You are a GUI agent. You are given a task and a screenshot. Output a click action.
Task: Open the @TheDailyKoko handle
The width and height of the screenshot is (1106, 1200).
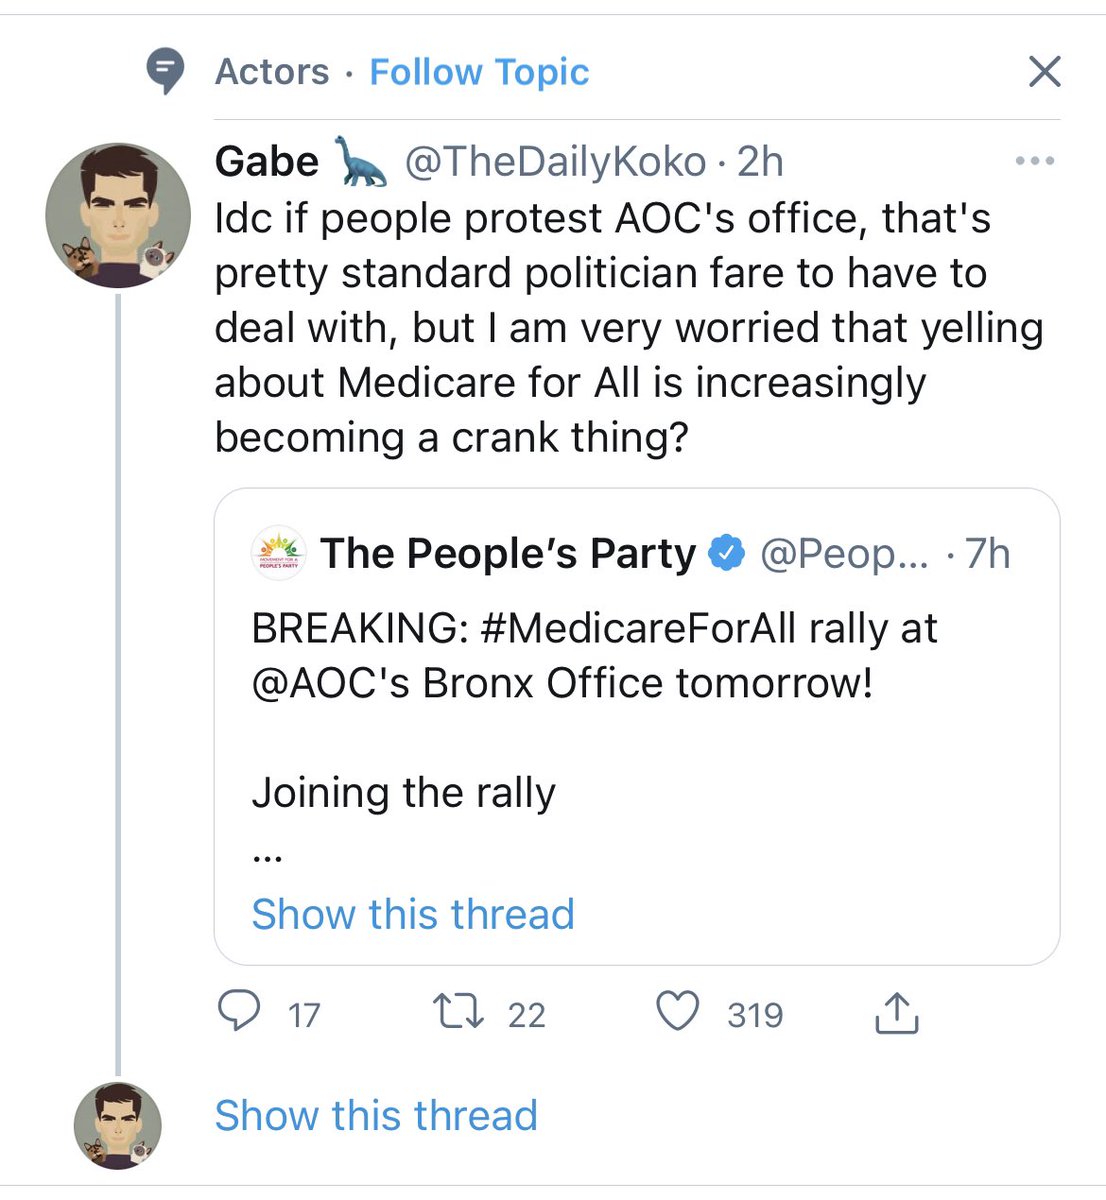coord(555,162)
